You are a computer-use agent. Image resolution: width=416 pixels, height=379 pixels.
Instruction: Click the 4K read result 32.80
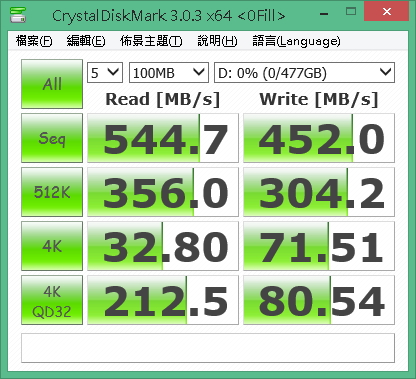tap(163, 246)
